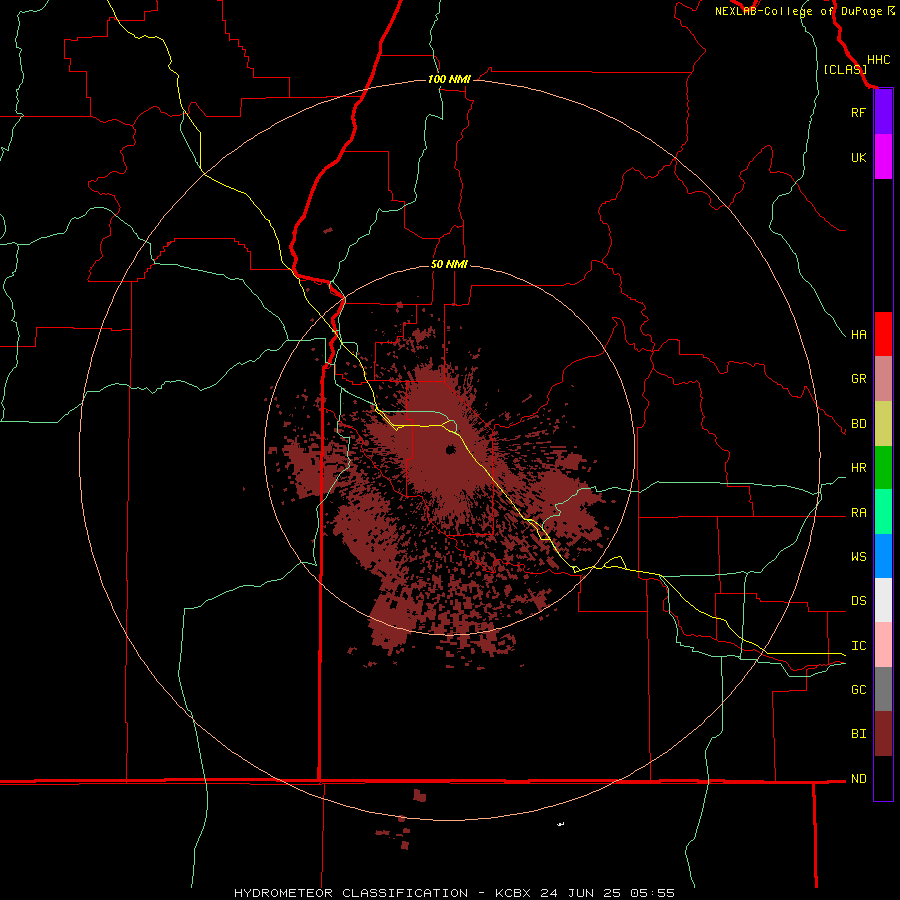Click the small white marker near bottom
This screenshot has width=900, height=900.
[561, 824]
